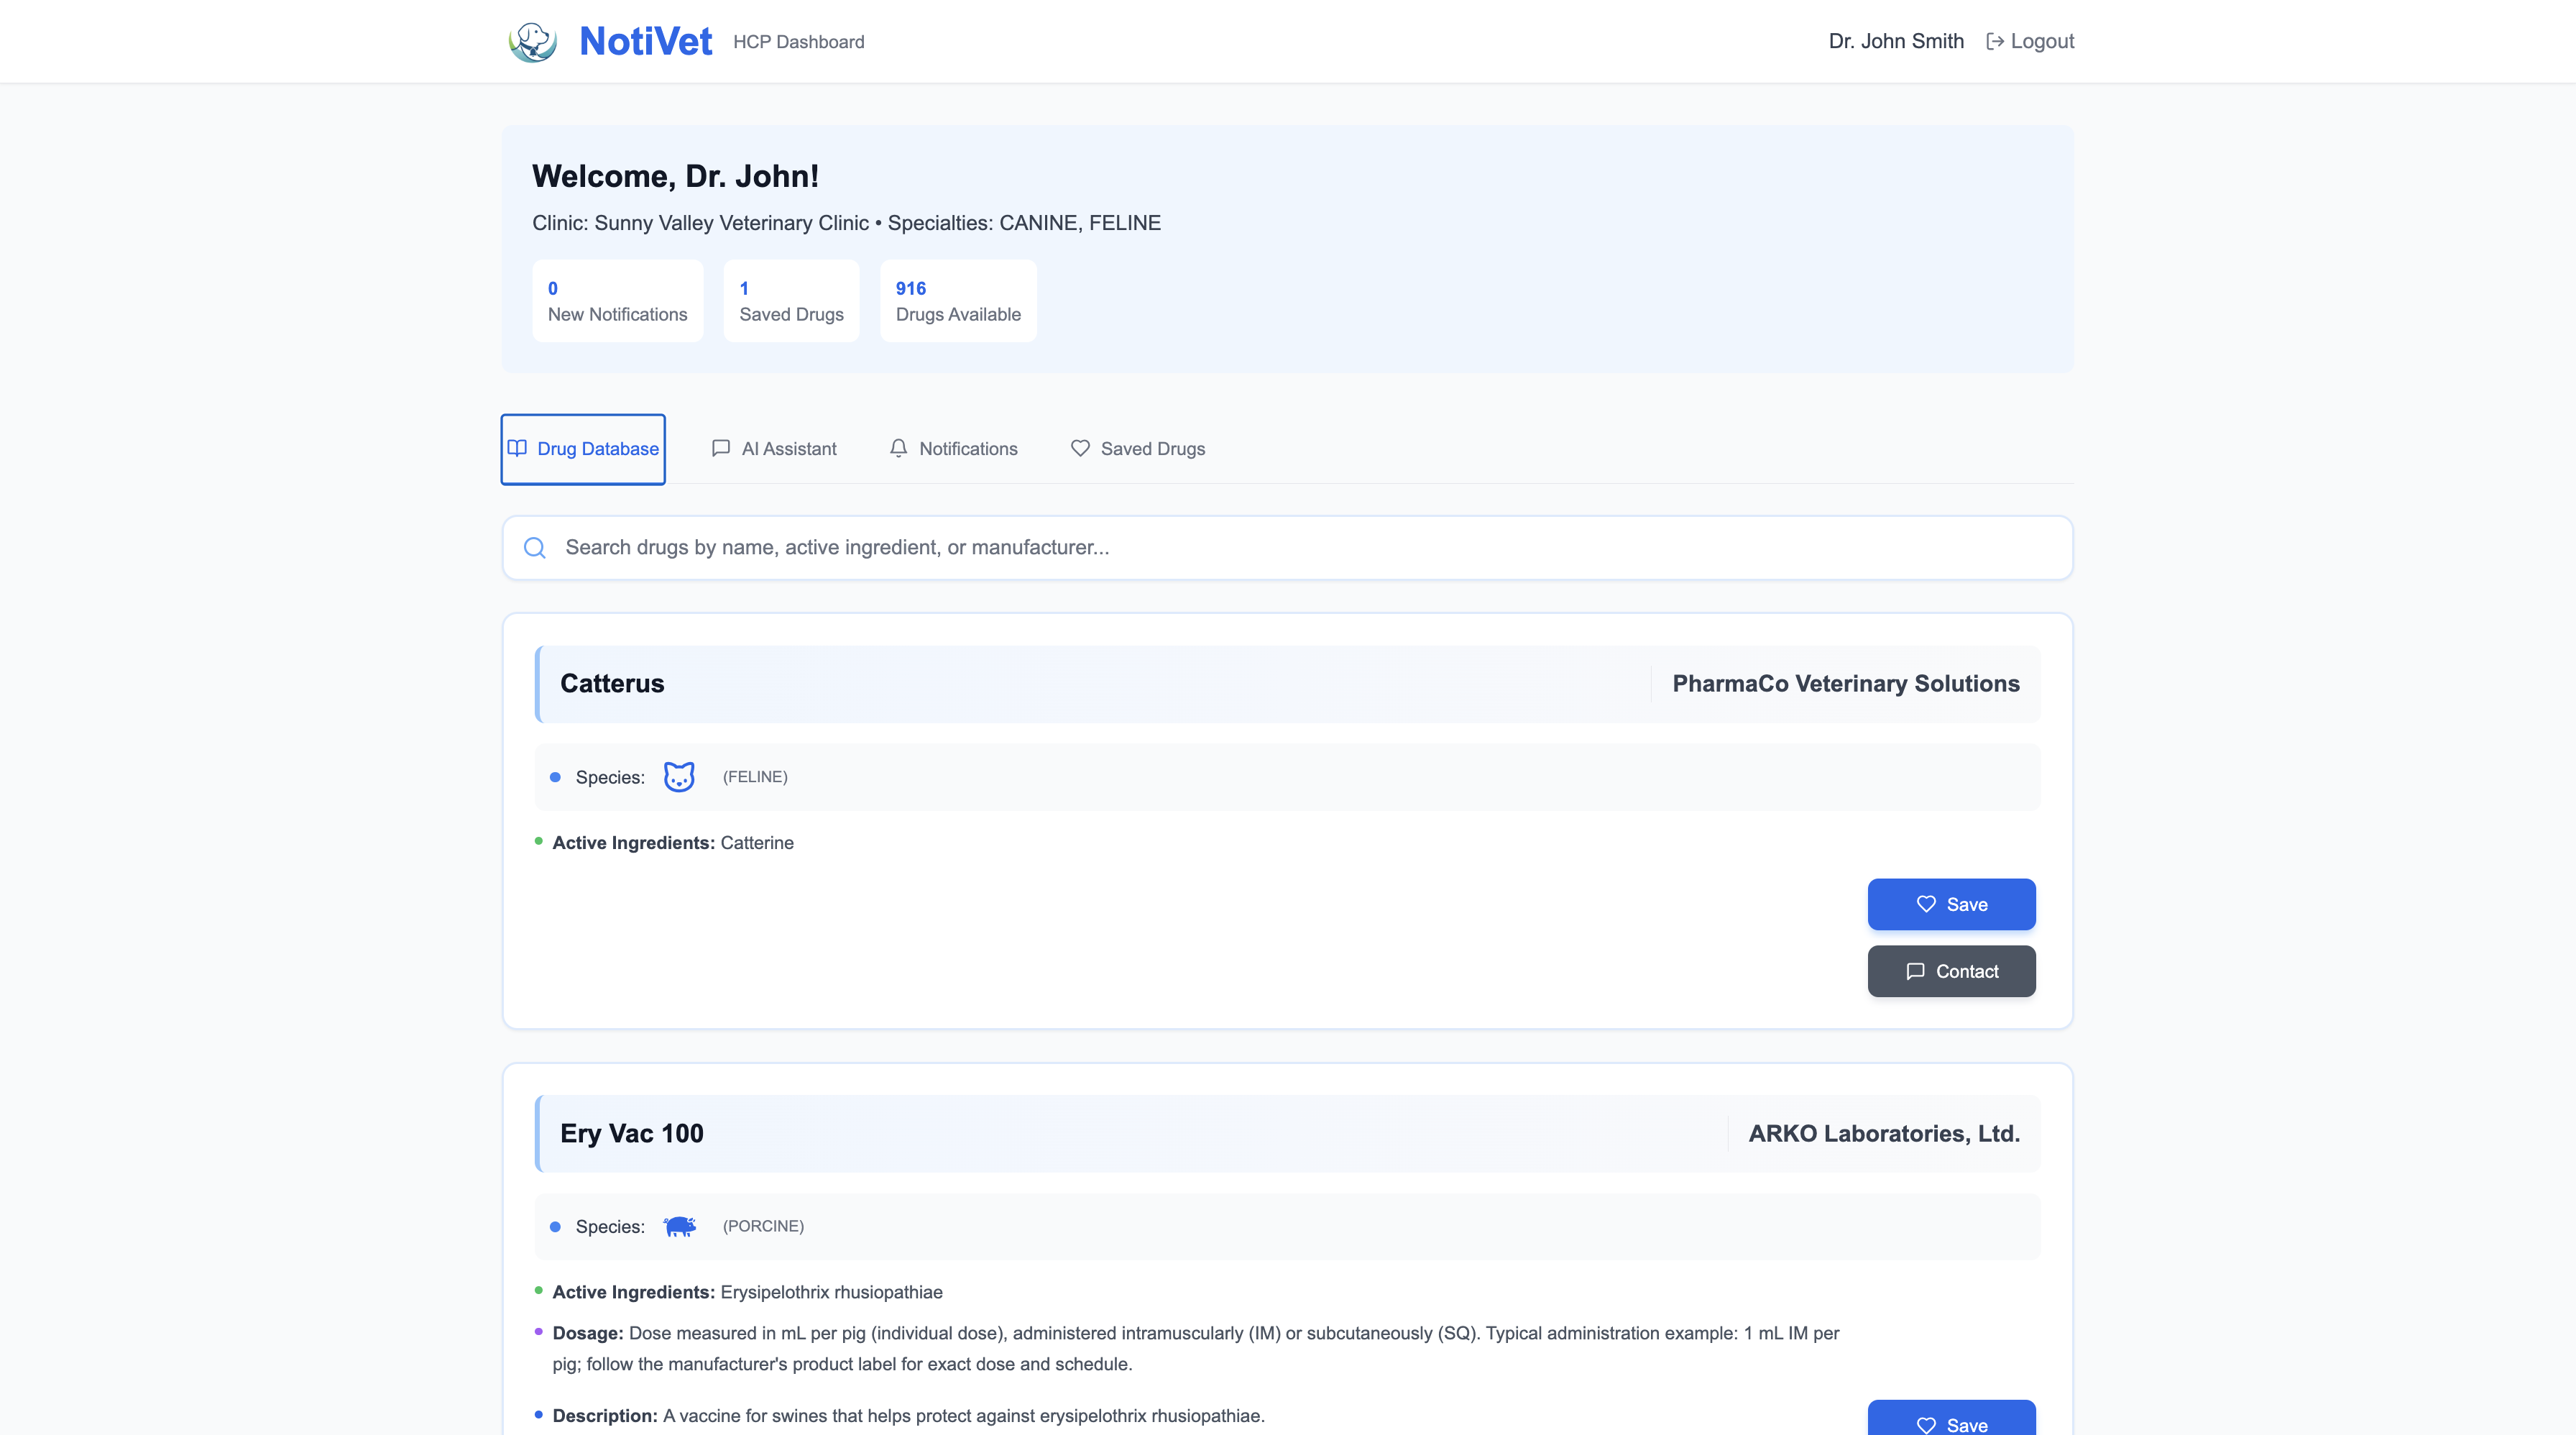
Task: Click the bell icon on Notifications tab
Action: point(898,449)
